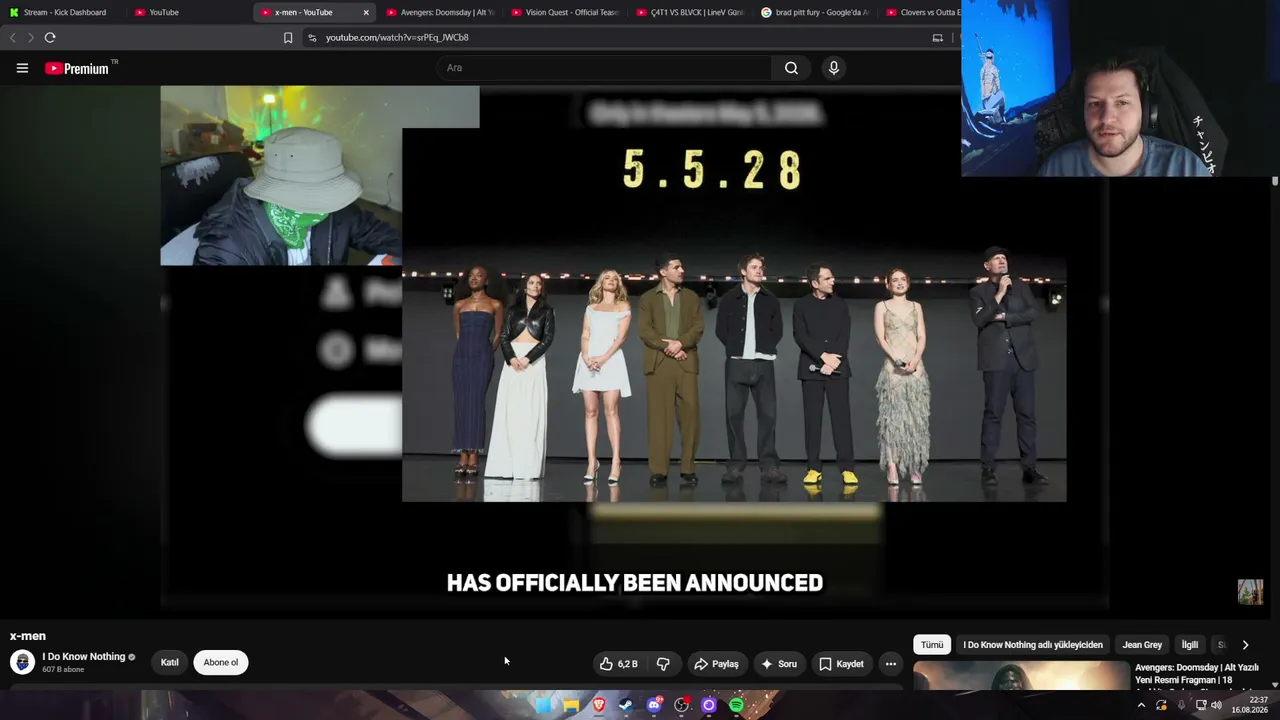
Task: Open more actions three-dot menu
Action: pos(890,664)
